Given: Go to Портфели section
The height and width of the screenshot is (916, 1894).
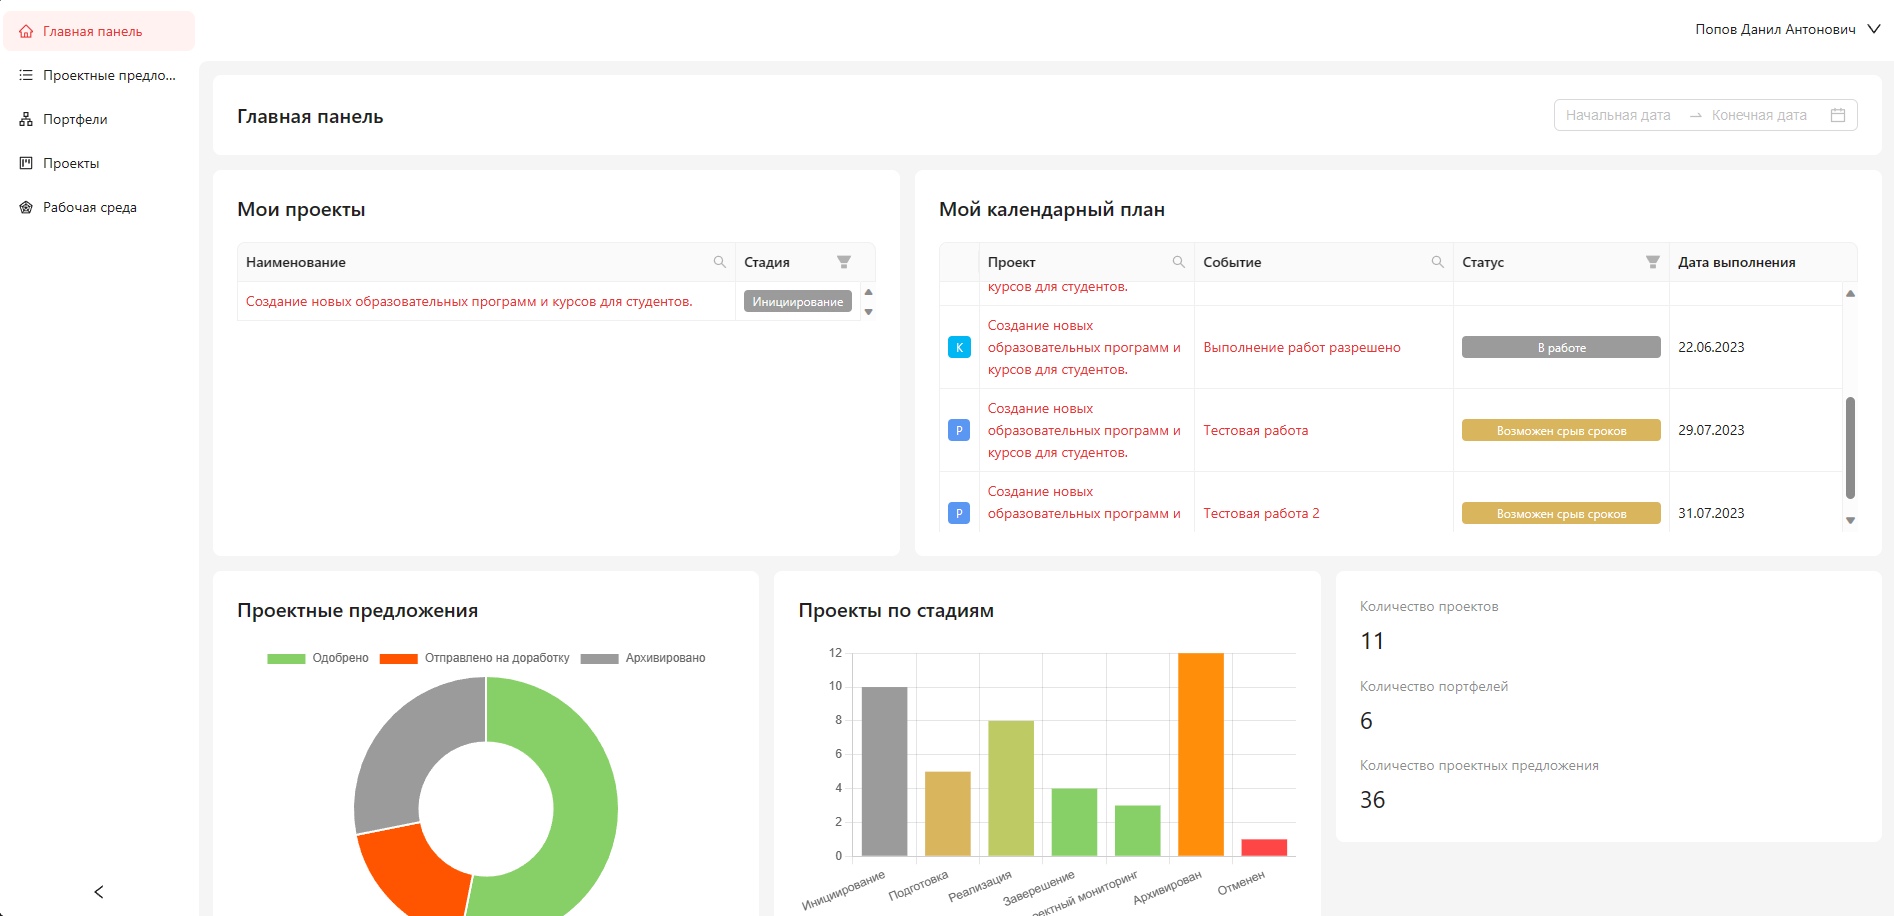Looking at the screenshot, I should (99, 119).
